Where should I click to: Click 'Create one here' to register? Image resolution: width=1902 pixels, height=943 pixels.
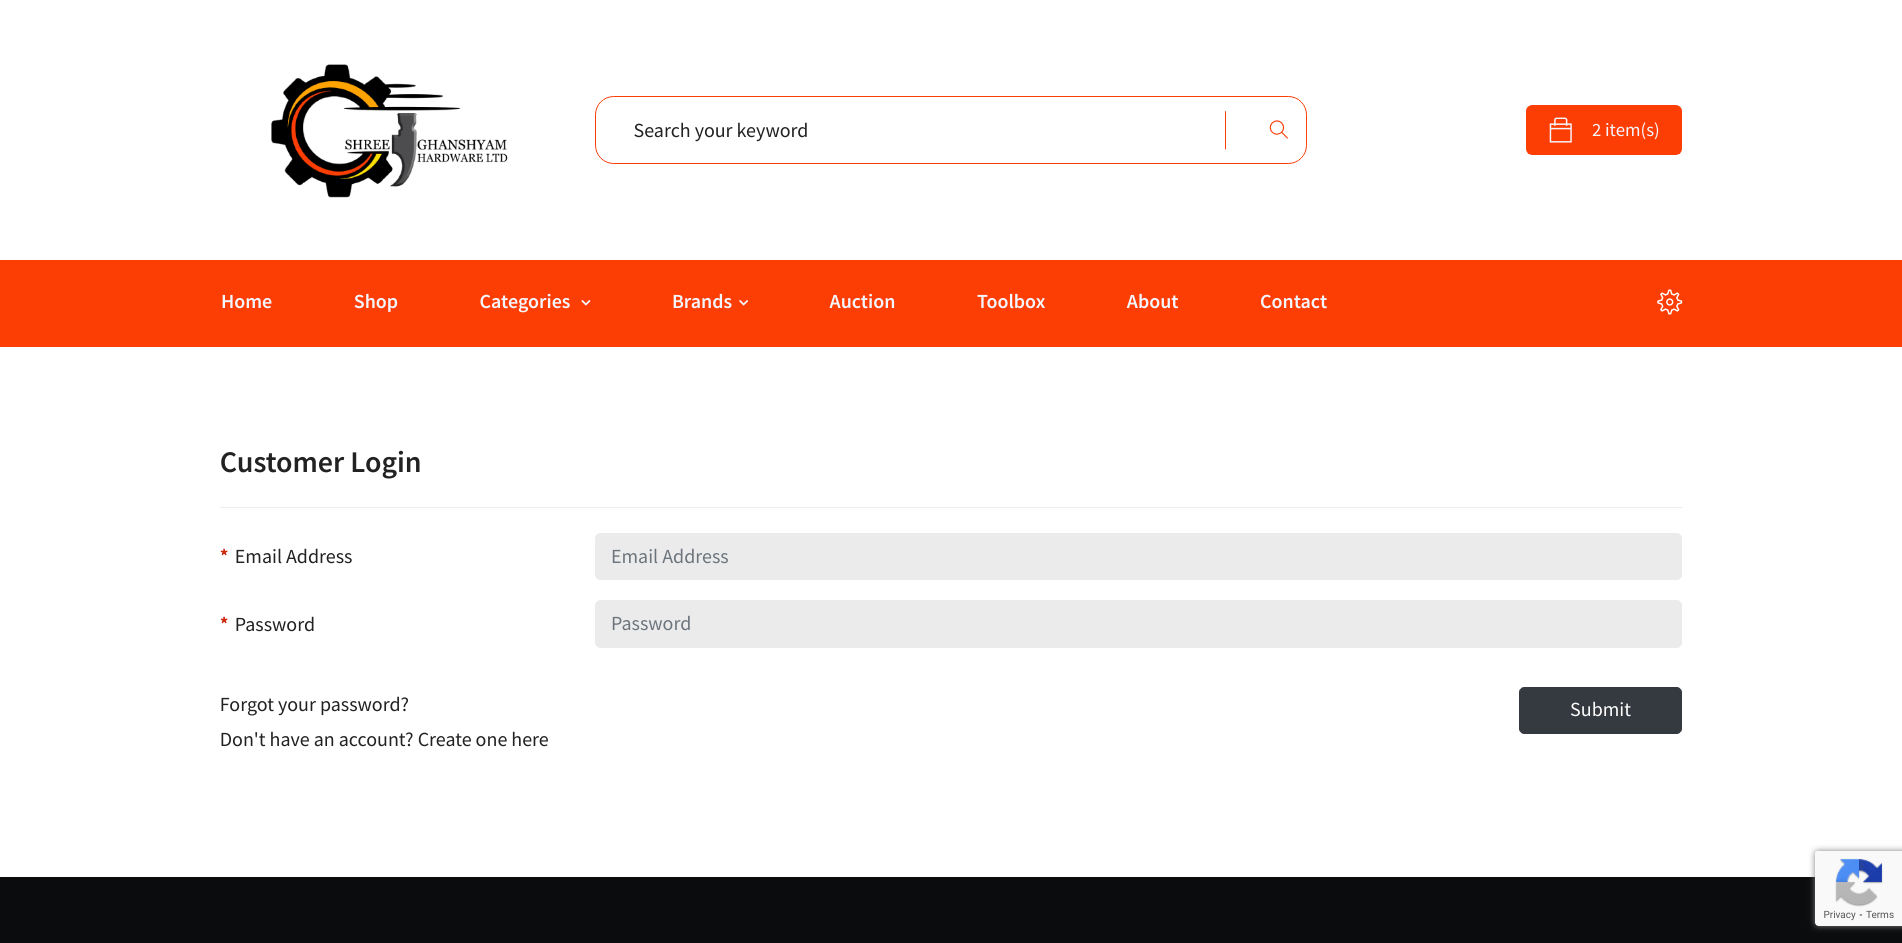coord(483,739)
